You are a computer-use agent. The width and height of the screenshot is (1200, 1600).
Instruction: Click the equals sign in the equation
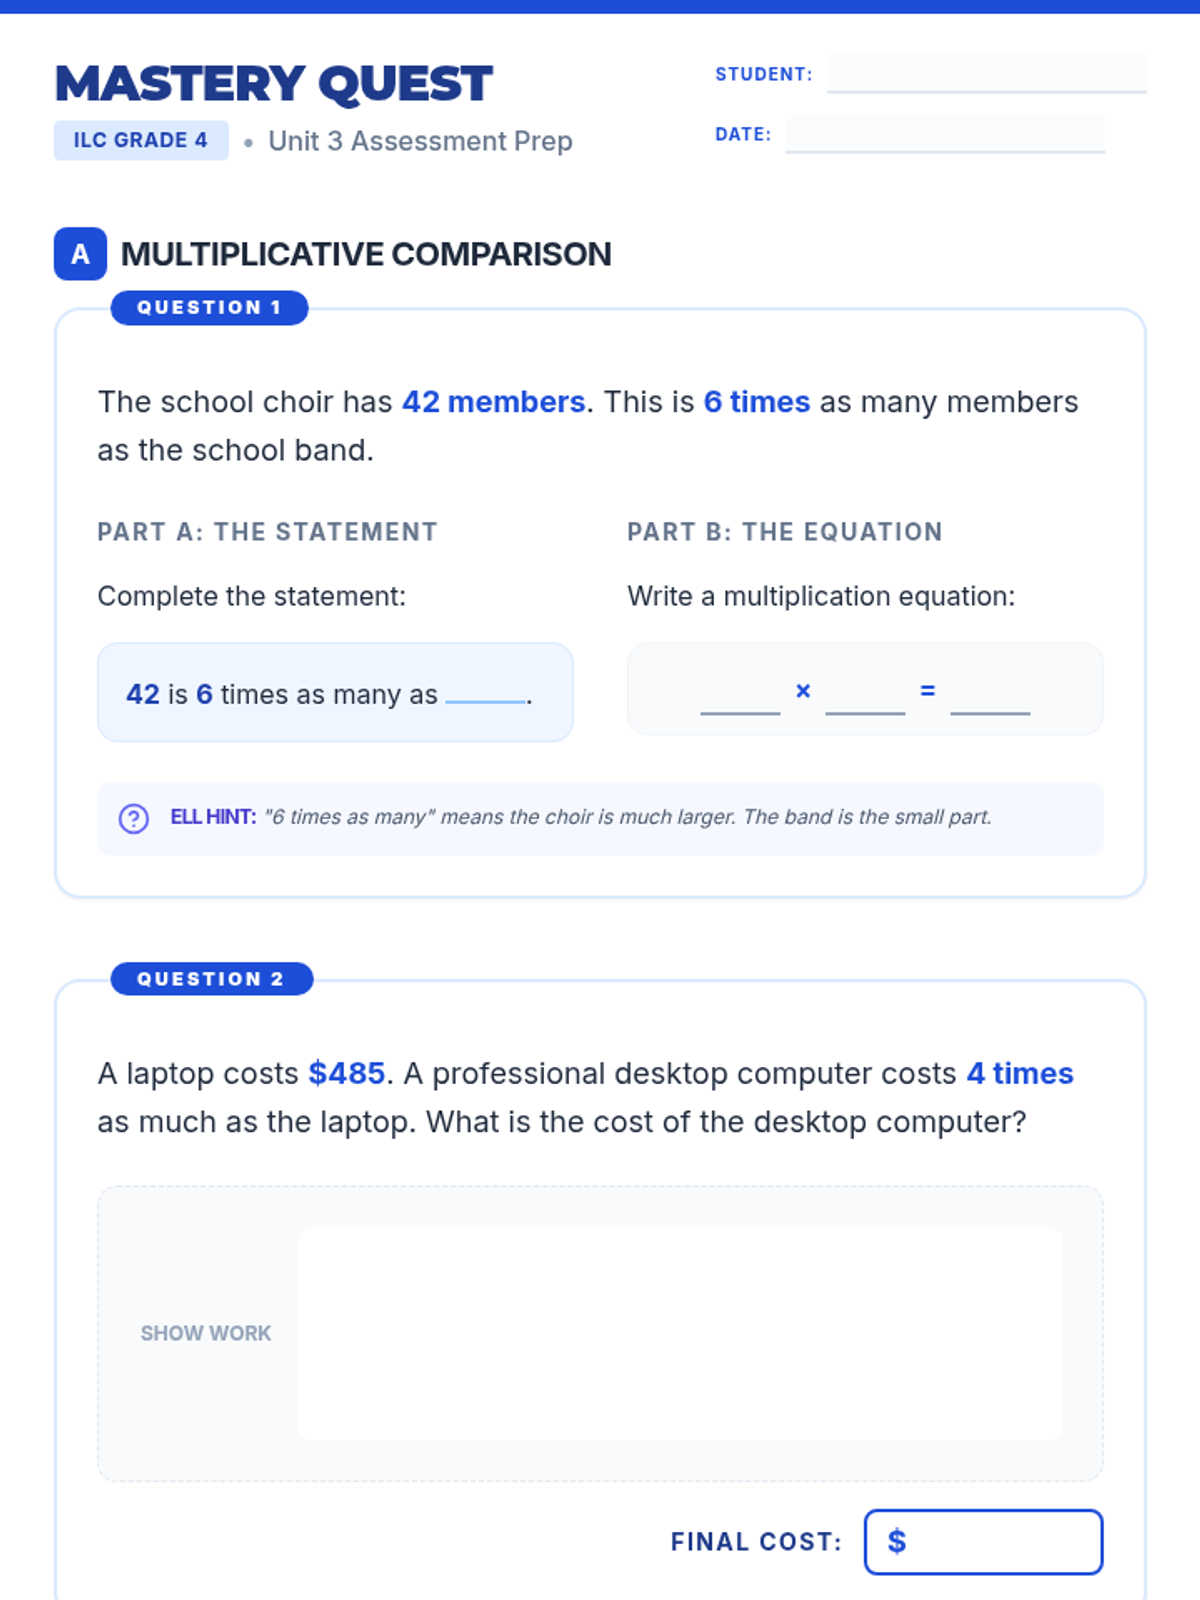coord(928,691)
